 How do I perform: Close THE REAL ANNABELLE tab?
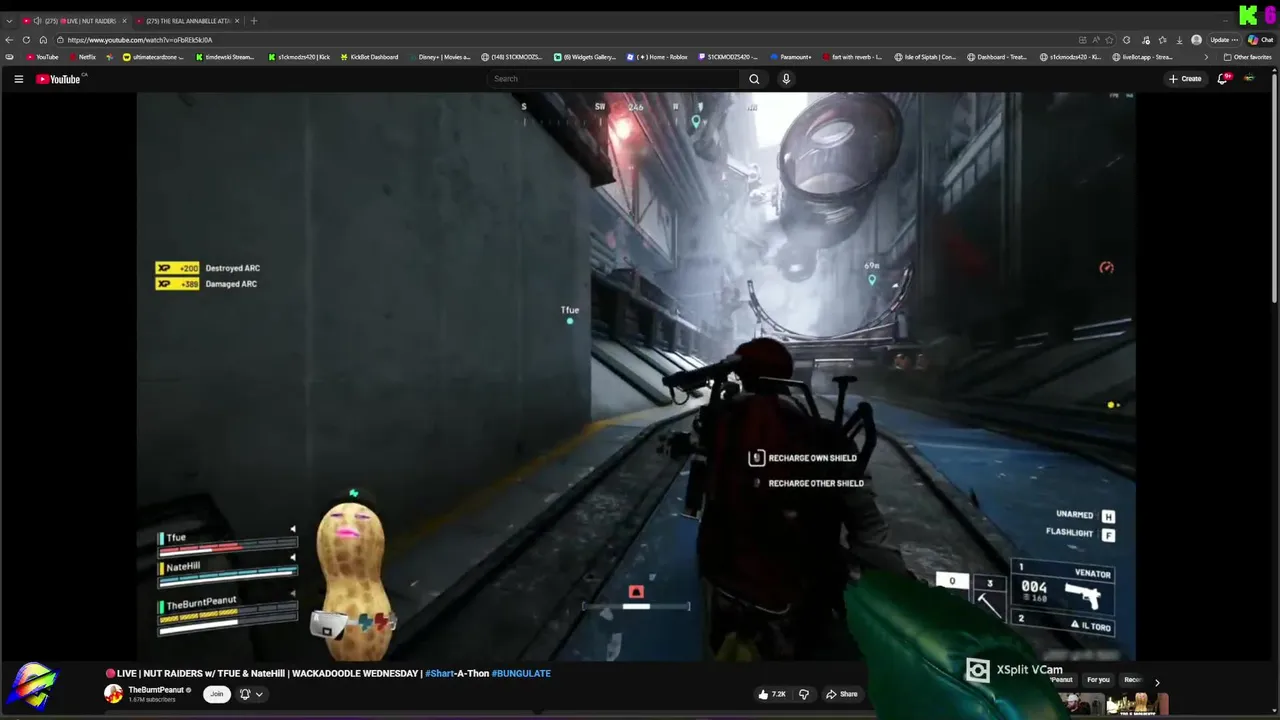tap(236, 21)
